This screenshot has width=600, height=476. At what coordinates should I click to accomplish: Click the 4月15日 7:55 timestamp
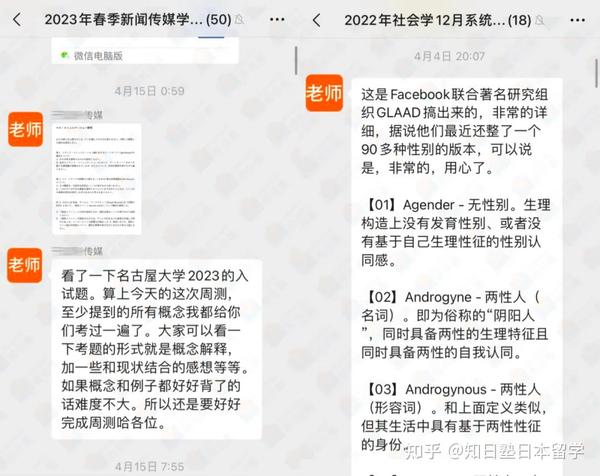[x=150, y=465]
